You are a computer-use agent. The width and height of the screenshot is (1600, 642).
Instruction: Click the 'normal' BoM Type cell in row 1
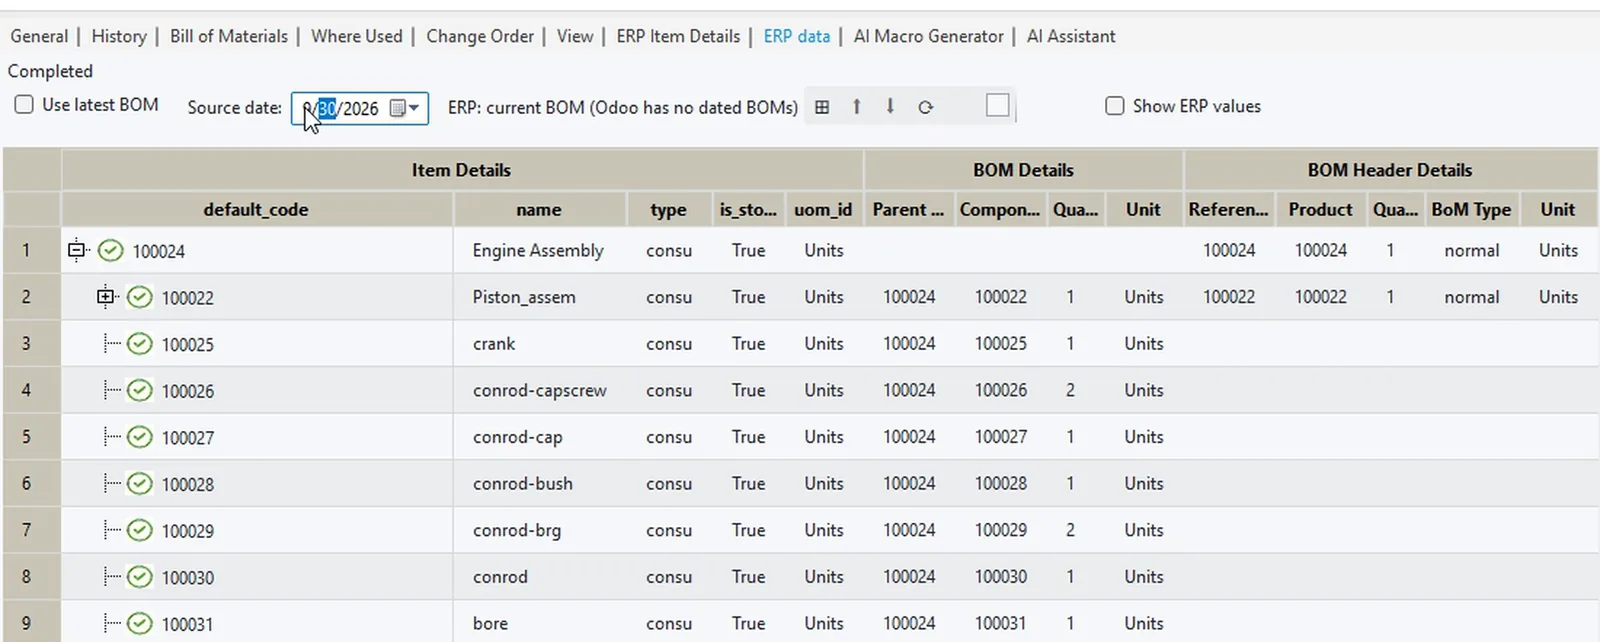pos(1471,250)
